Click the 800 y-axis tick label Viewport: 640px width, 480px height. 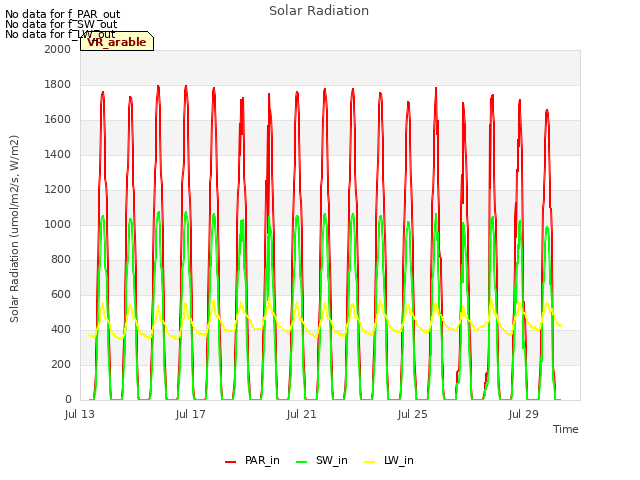coord(61,260)
